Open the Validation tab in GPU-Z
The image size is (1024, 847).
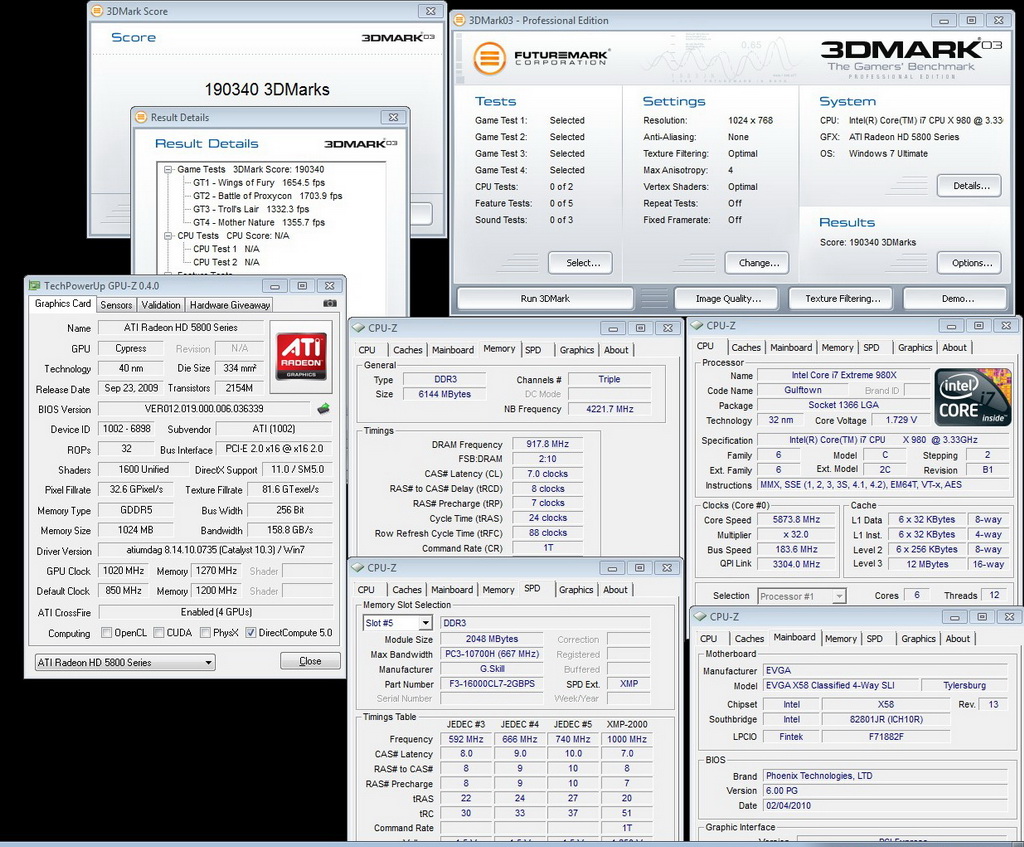161,305
